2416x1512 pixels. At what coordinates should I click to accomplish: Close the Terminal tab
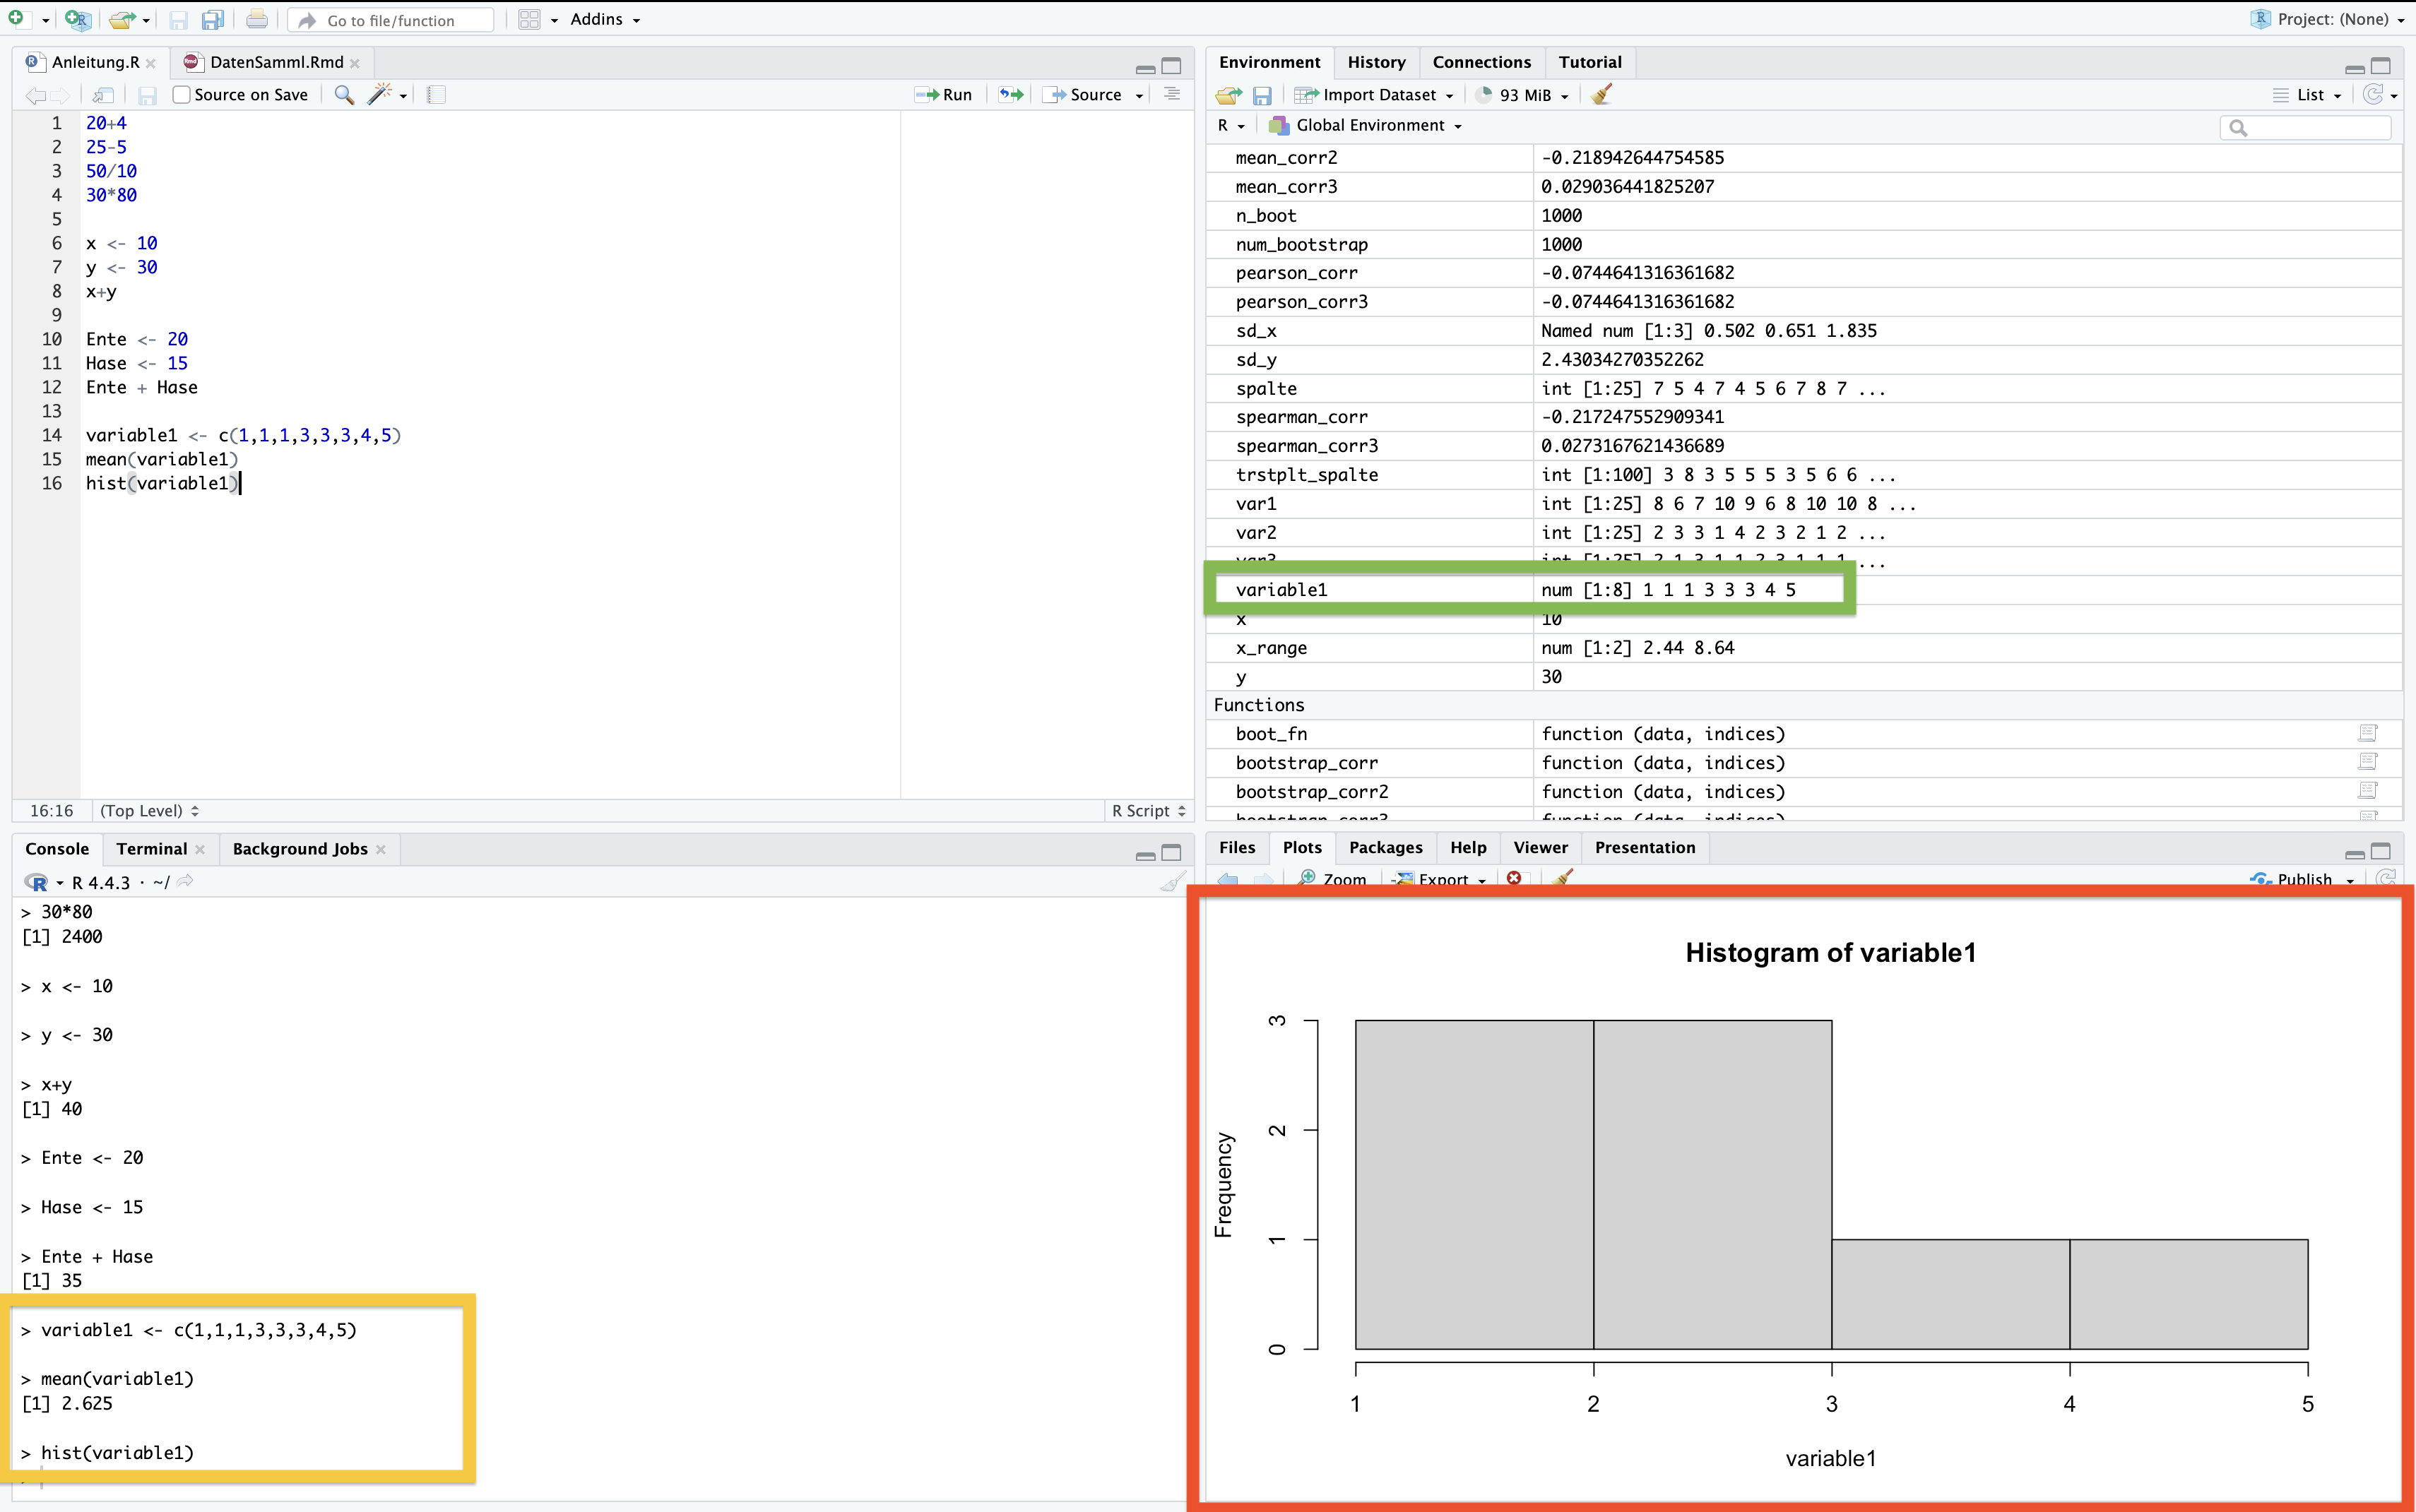point(200,849)
